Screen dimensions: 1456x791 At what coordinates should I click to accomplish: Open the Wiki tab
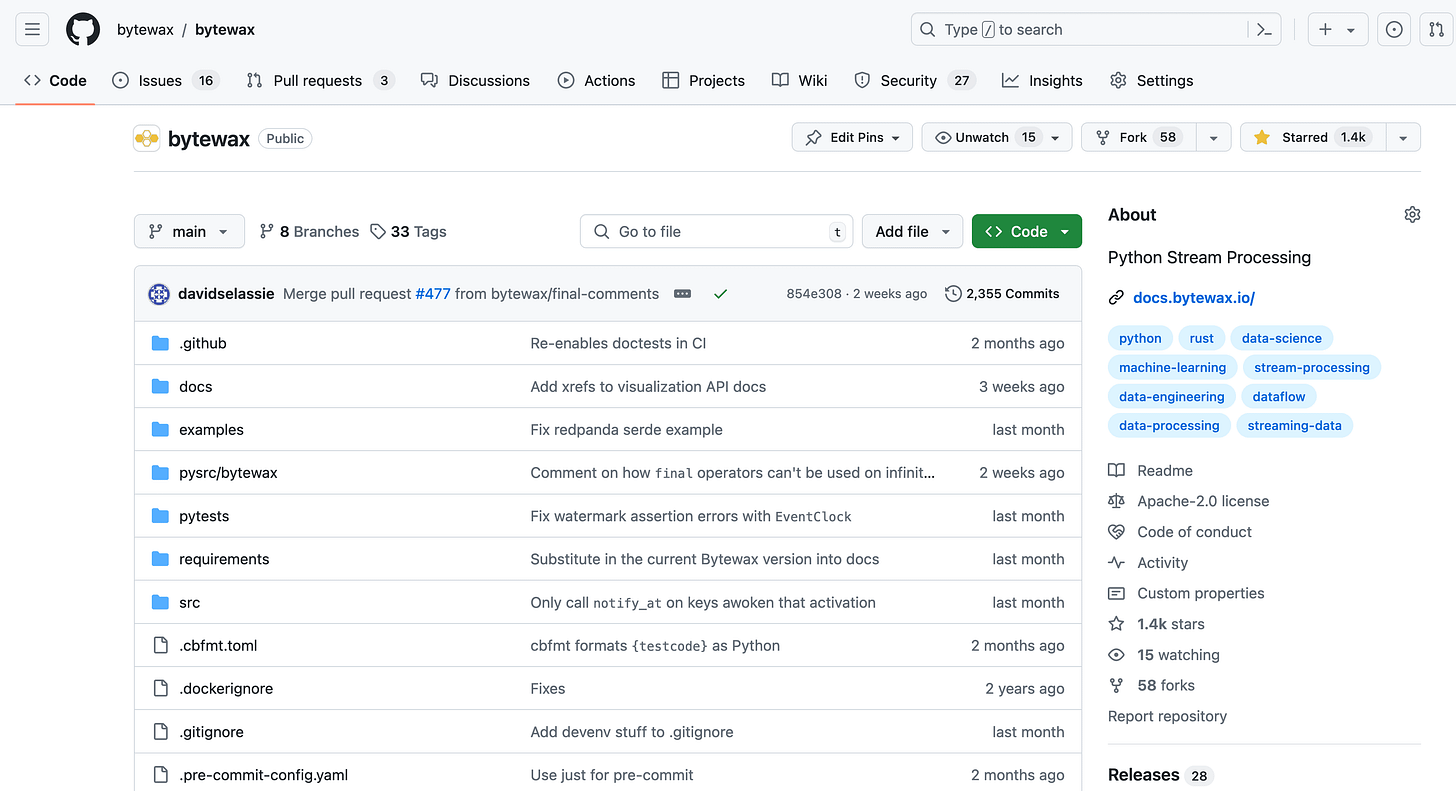(800, 81)
